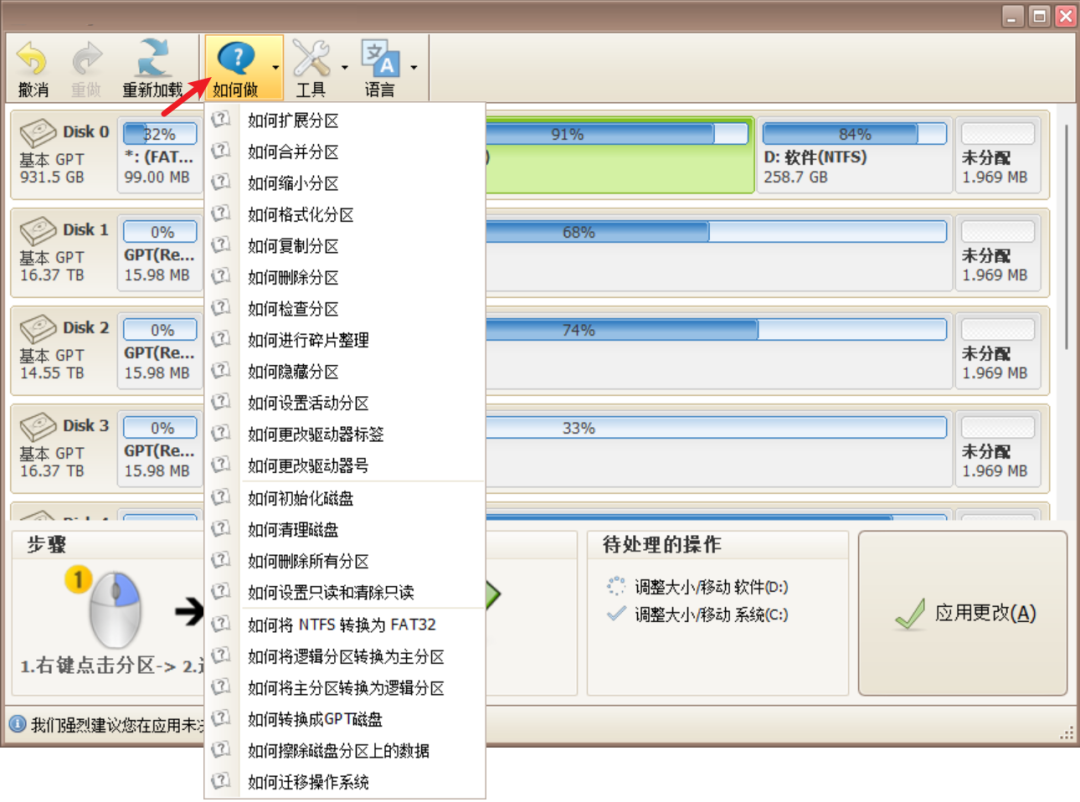Viewport: 1080px width, 802px height.
Task: Select menu entry 如何格式化分区
Action: [345, 215]
